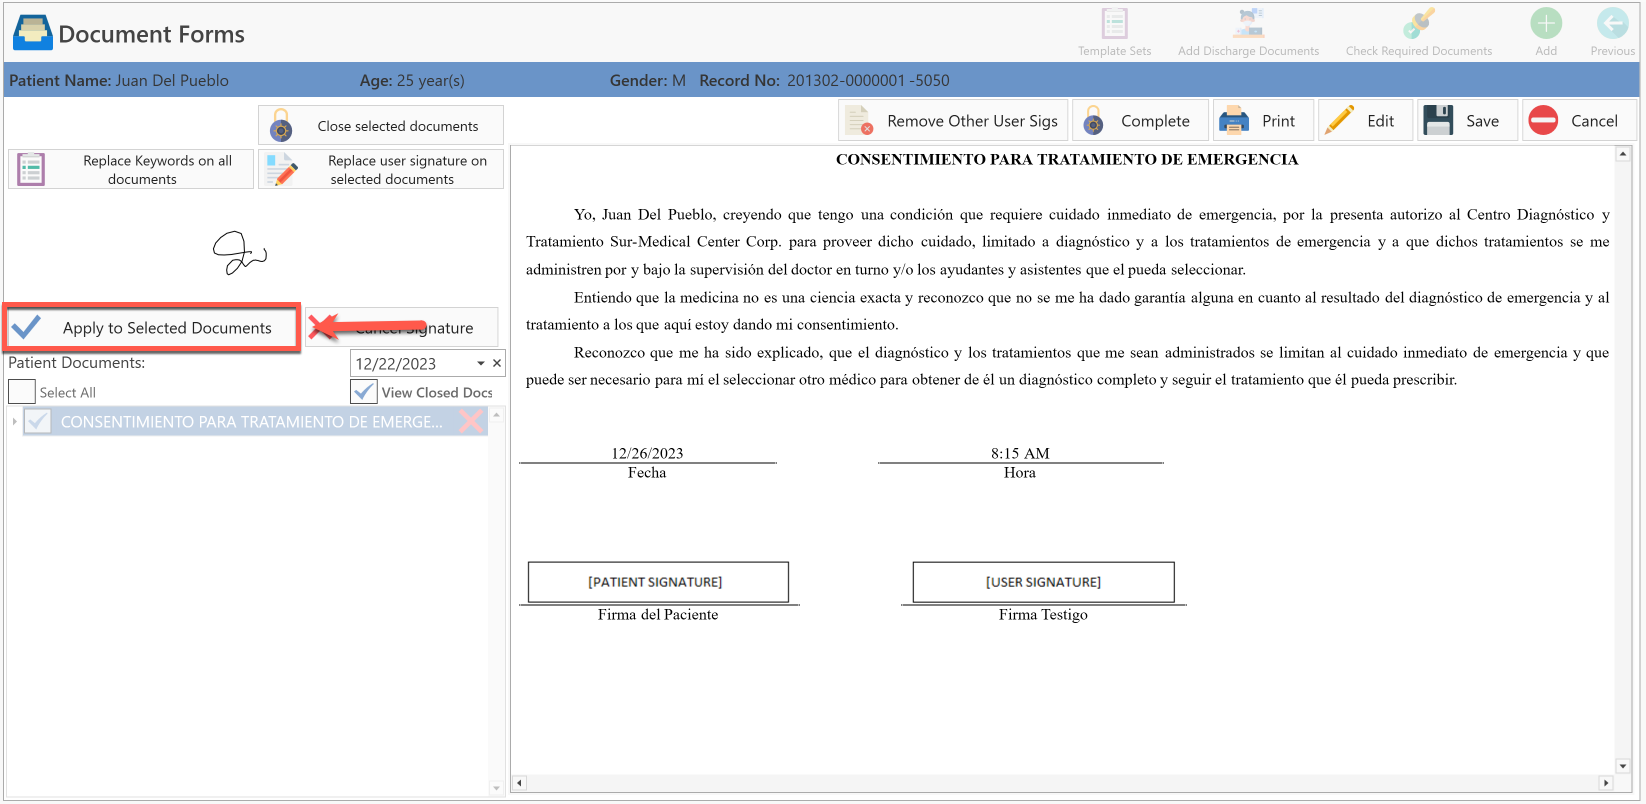The width and height of the screenshot is (1646, 804).
Task: Click the Record No value 201302-0000001 -5050
Action: 868,80
